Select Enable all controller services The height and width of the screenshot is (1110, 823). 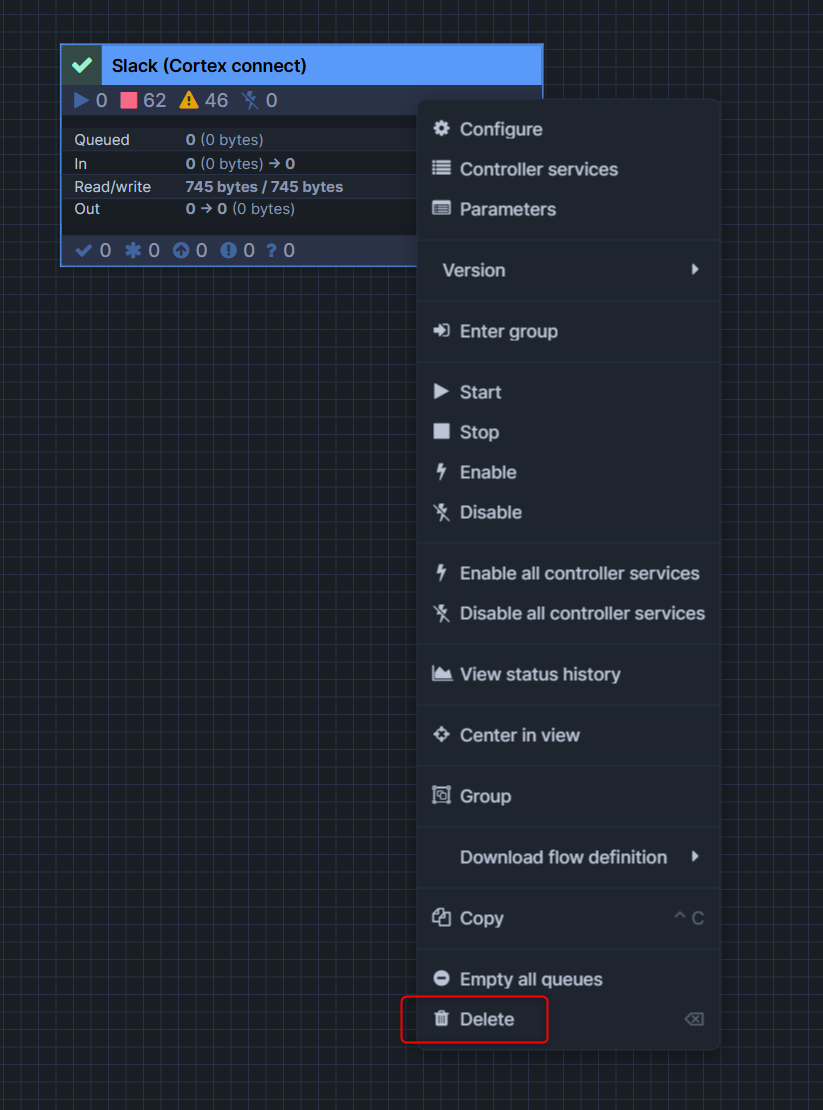point(579,573)
